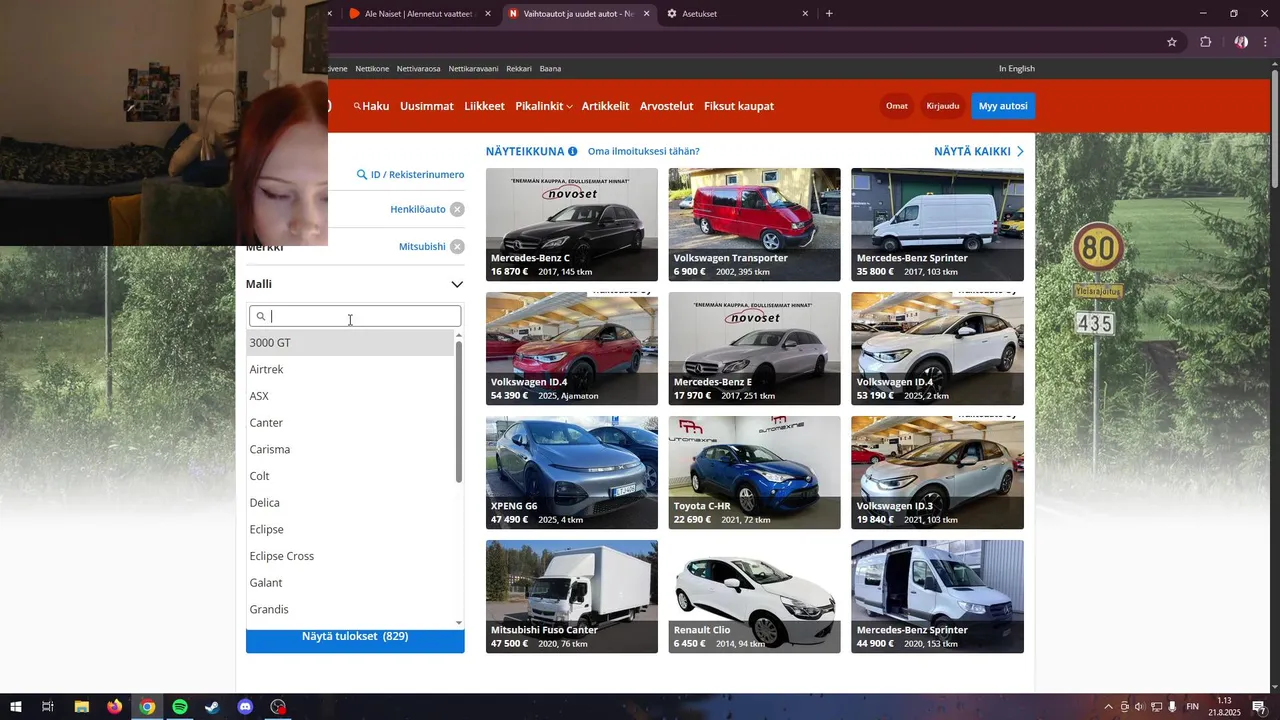Open the volume control in the tray
Viewport: 1280px width, 720px height.
(x=1140, y=707)
